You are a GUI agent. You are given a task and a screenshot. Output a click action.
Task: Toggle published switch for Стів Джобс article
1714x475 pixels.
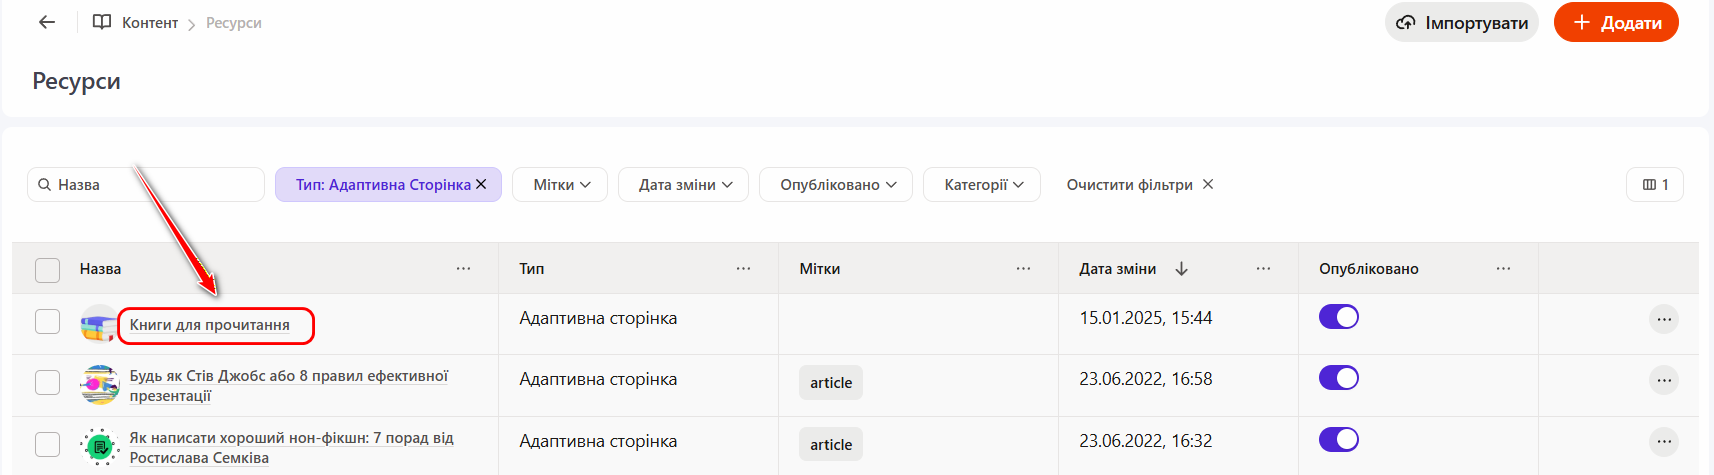tap(1338, 378)
